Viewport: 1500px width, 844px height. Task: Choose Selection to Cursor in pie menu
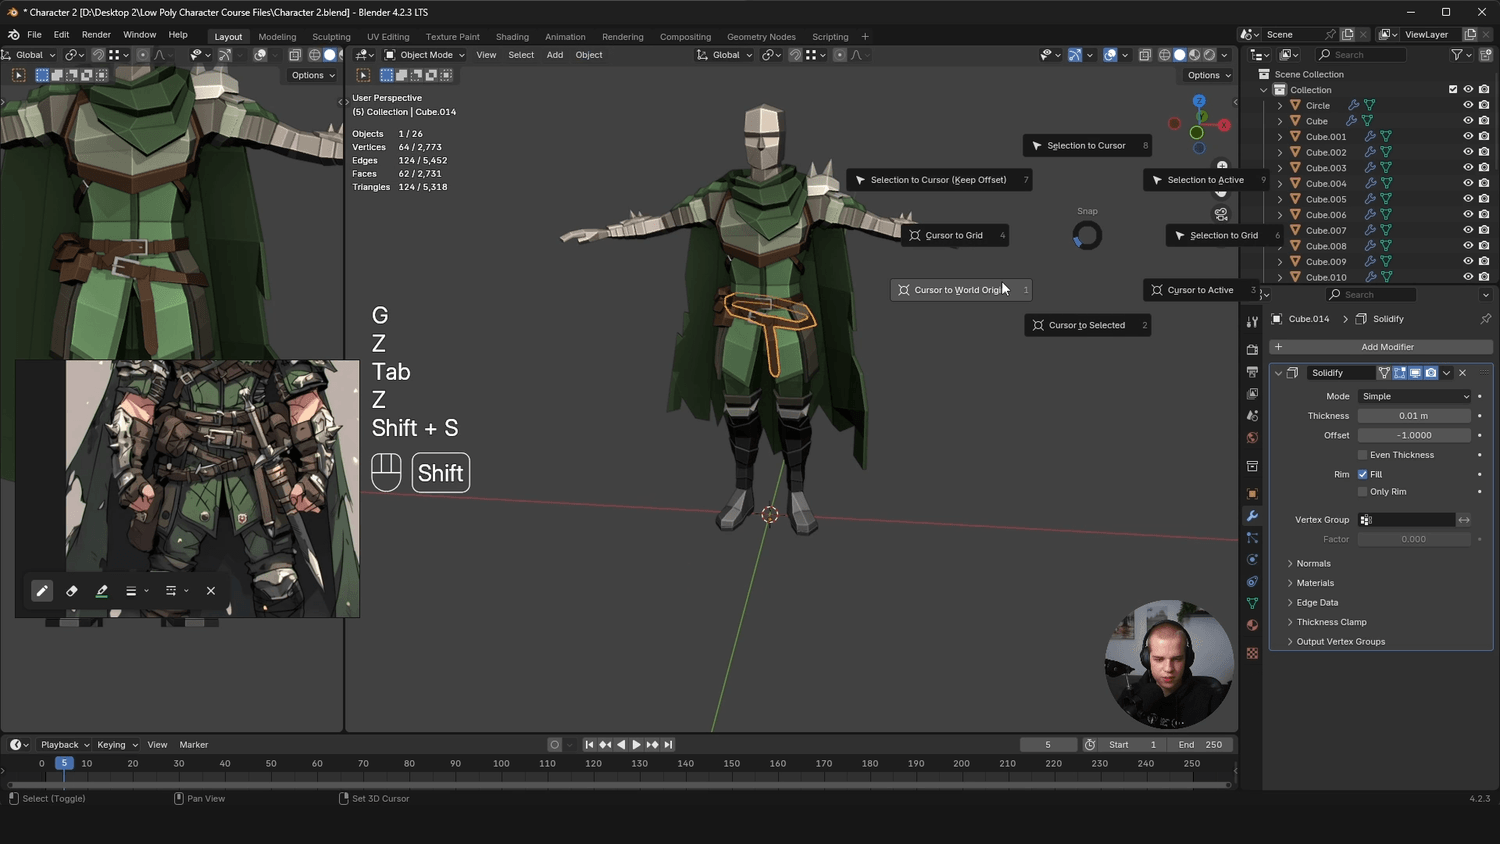1085,146
